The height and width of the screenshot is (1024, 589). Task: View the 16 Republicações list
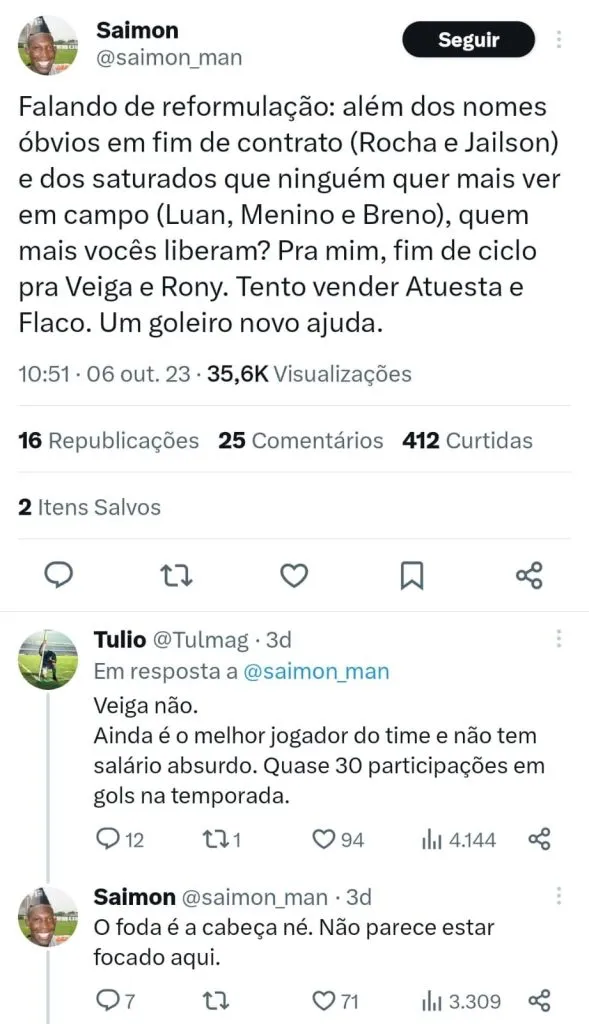108,441
